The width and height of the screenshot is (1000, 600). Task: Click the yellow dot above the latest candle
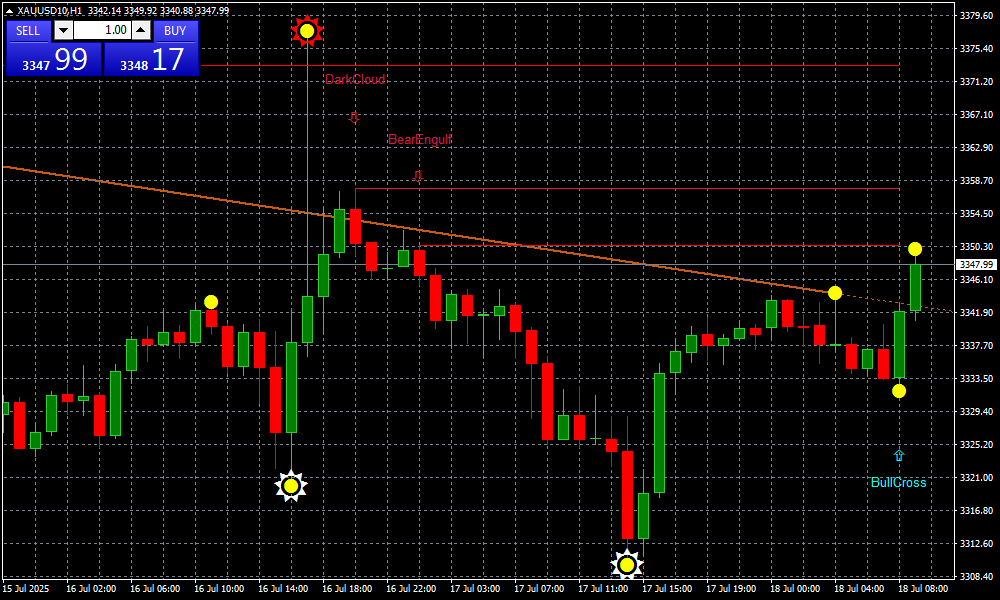[915, 248]
